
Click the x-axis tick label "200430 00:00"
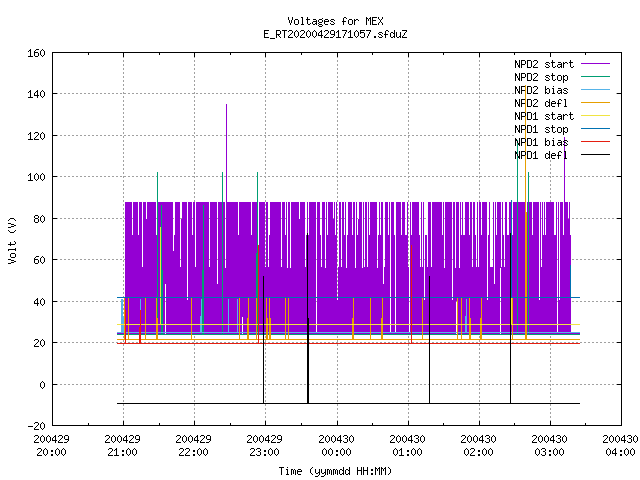click(x=336, y=446)
